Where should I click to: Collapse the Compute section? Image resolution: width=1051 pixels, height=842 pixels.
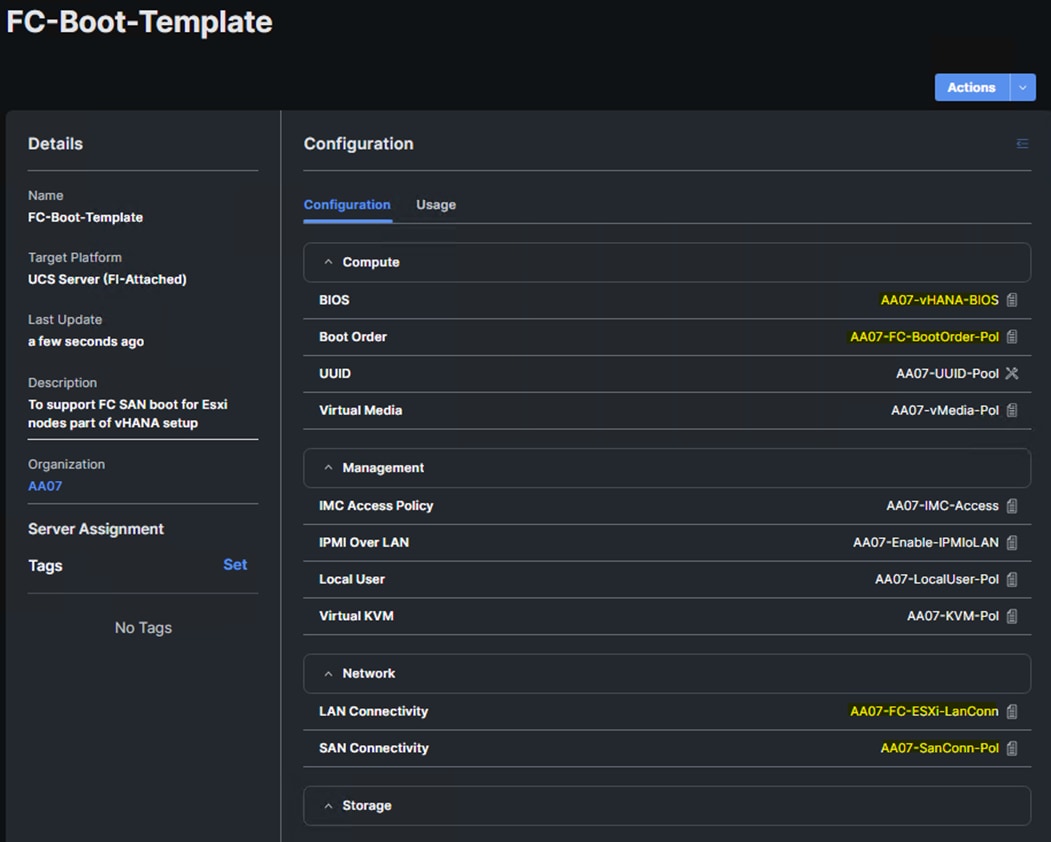[x=328, y=262]
